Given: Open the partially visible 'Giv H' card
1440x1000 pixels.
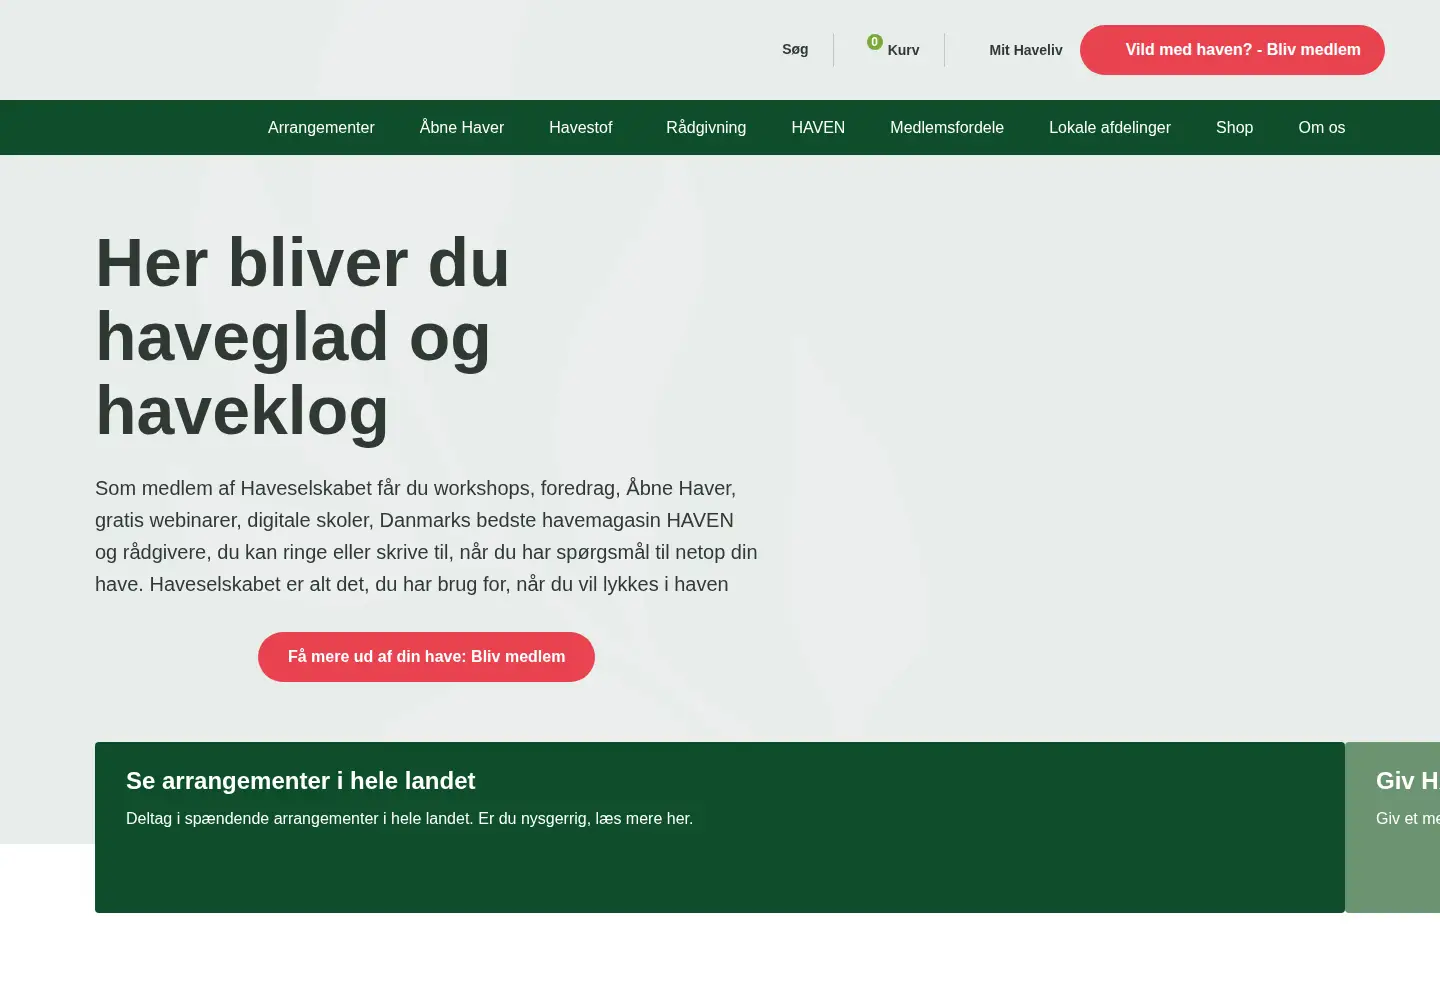Looking at the screenshot, I should point(1393,827).
